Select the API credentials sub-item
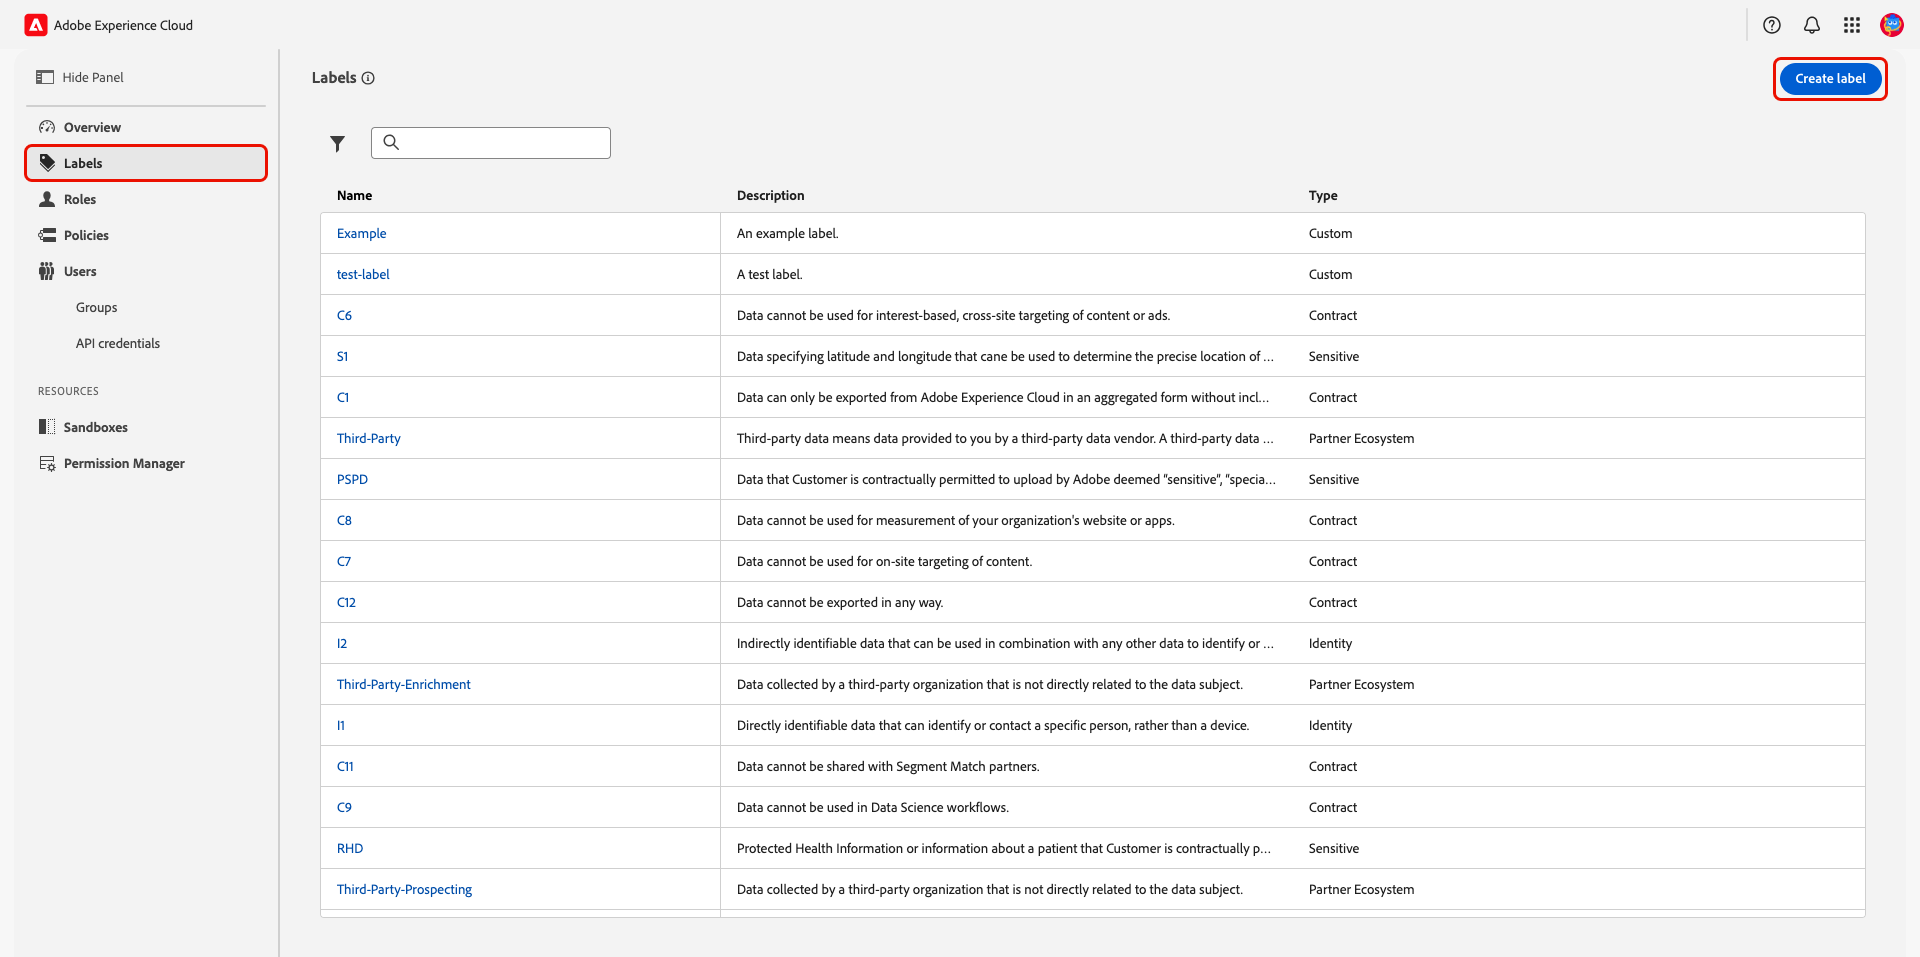Screen dimensions: 1920x957 tap(118, 343)
